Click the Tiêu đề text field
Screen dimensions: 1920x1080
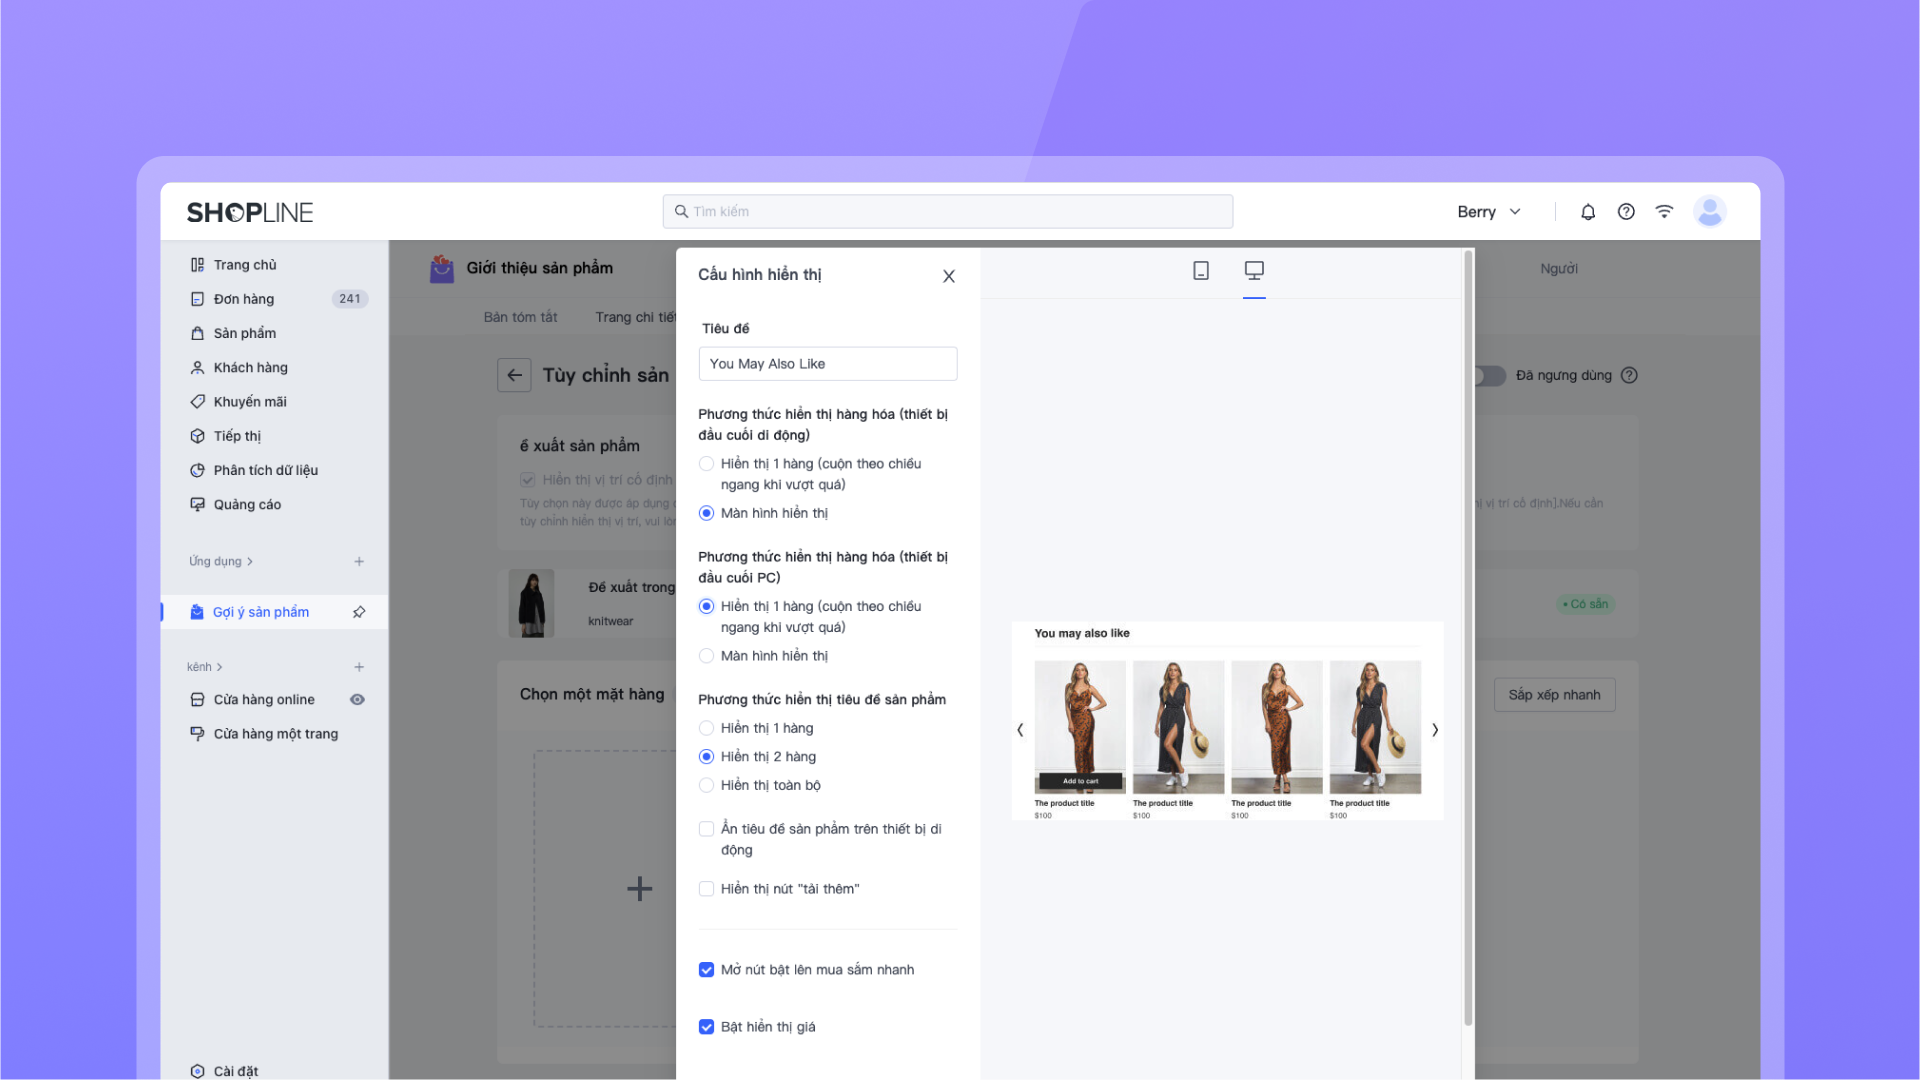(x=827, y=364)
